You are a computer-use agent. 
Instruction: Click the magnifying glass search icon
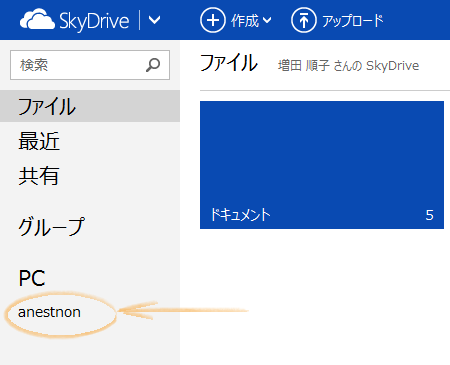[x=153, y=65]
